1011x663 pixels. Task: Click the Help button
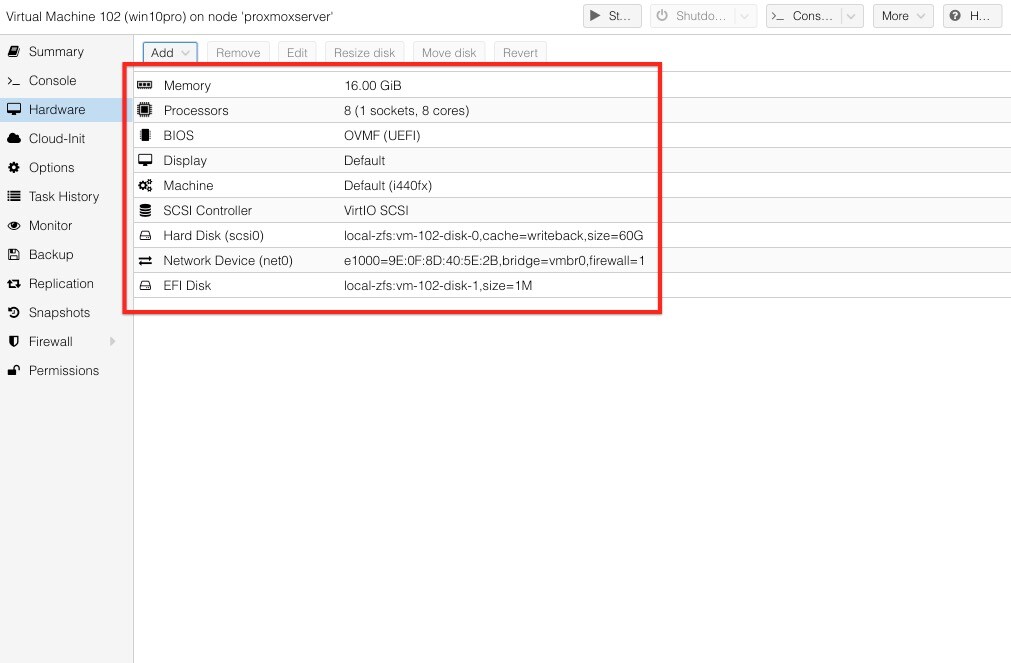pos(972,16)
